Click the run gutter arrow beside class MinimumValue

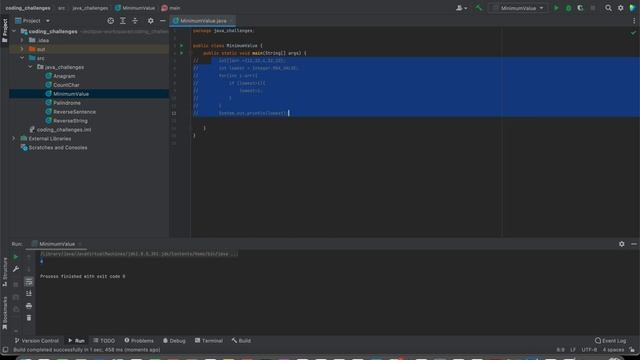[182, 46]
